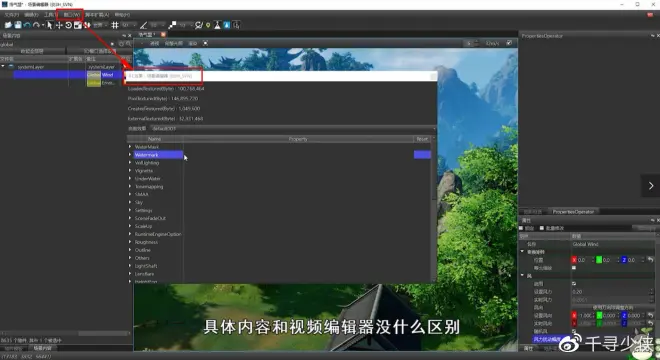The image size is (660, 360).
Task: Toggle the grid snap hash icon
Action: (114, 25)
